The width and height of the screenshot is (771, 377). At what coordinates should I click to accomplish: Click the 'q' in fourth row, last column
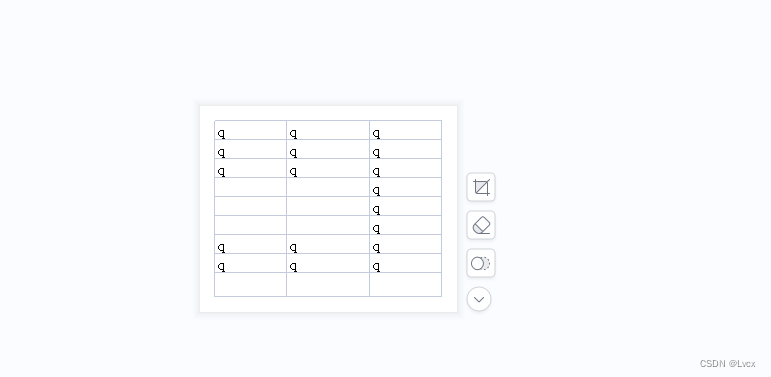point(377,191)
